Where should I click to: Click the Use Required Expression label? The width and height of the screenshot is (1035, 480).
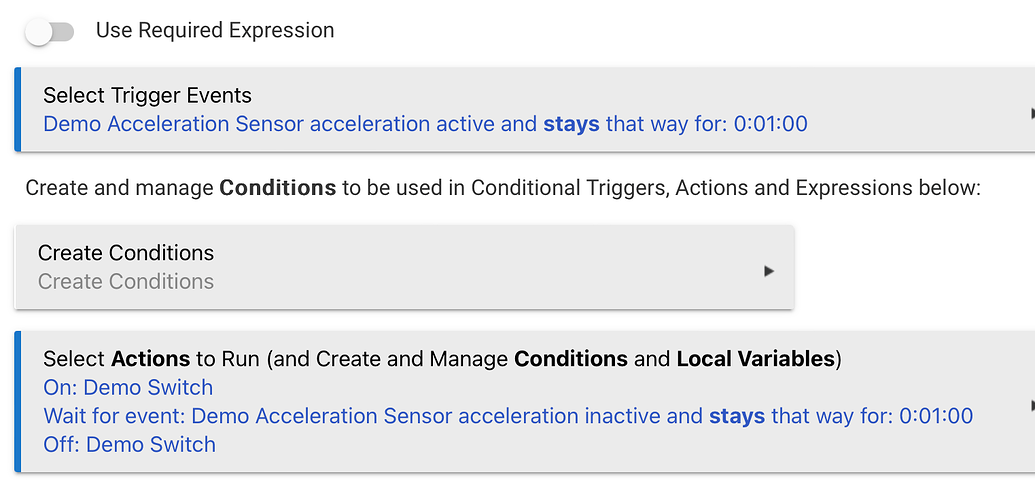pyautogui.click(x=215, y=31)
